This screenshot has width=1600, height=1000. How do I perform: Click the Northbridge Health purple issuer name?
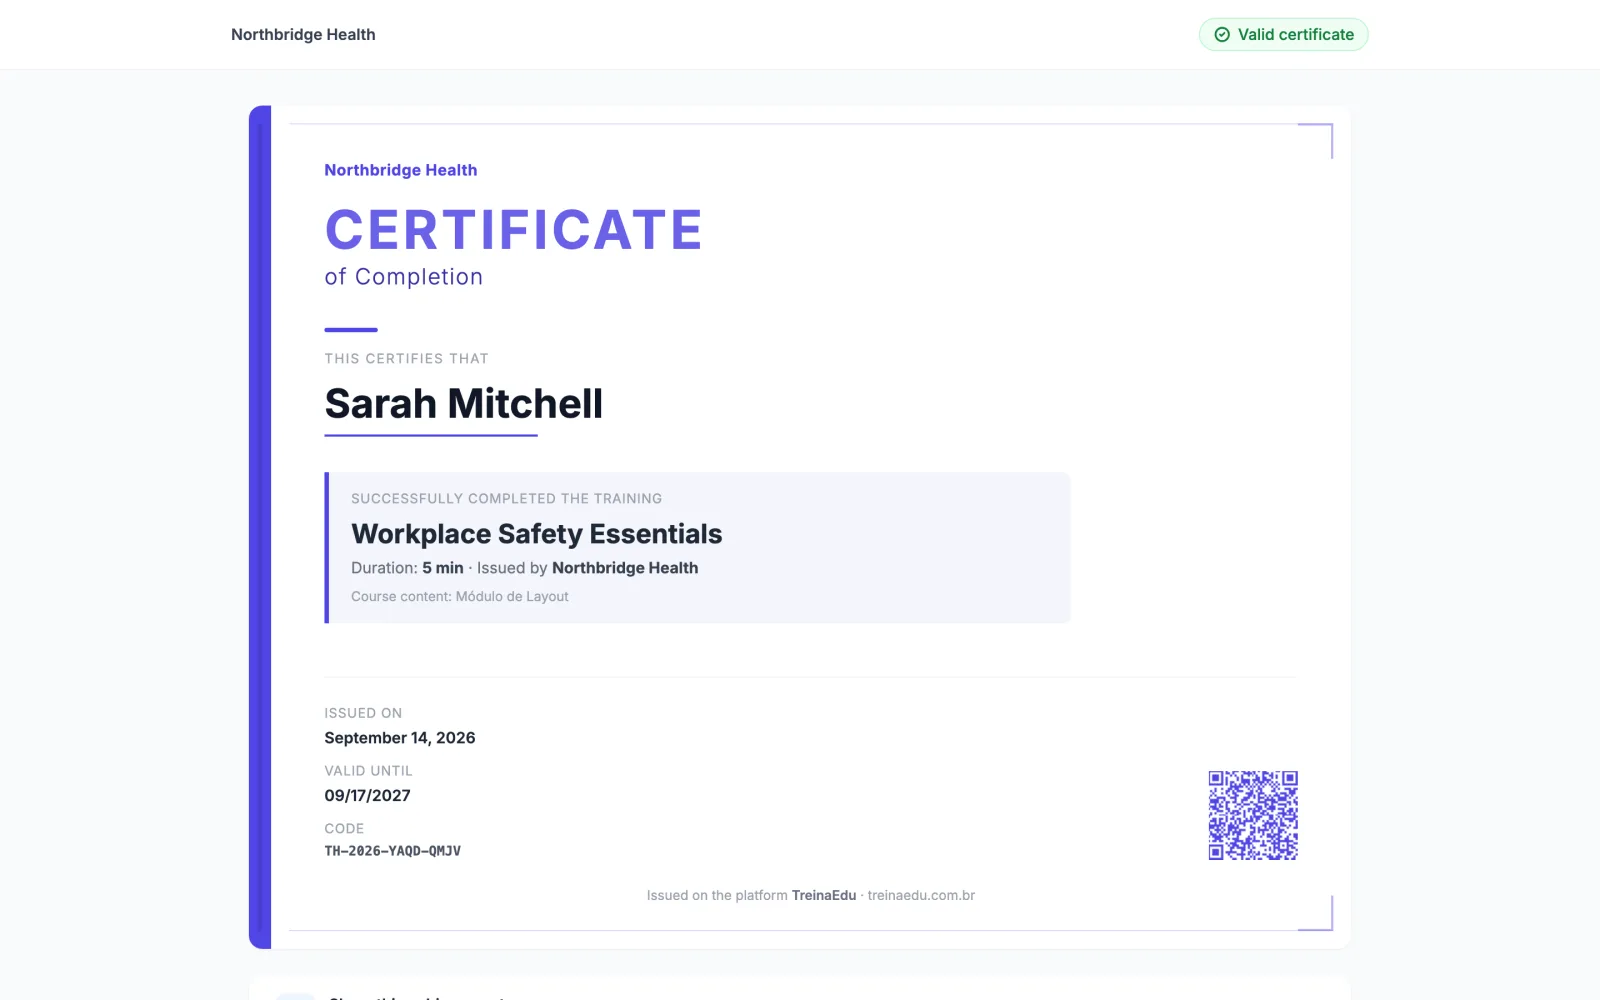pyautogui.click(x=401, y=170)
